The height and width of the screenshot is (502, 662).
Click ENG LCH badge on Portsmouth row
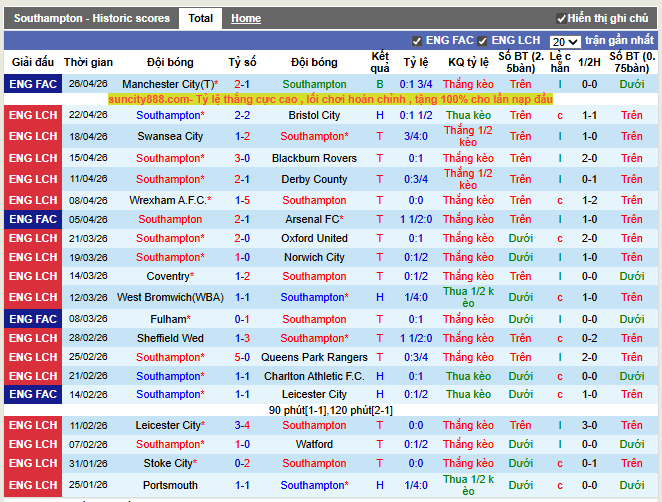[x=33, y=486]
